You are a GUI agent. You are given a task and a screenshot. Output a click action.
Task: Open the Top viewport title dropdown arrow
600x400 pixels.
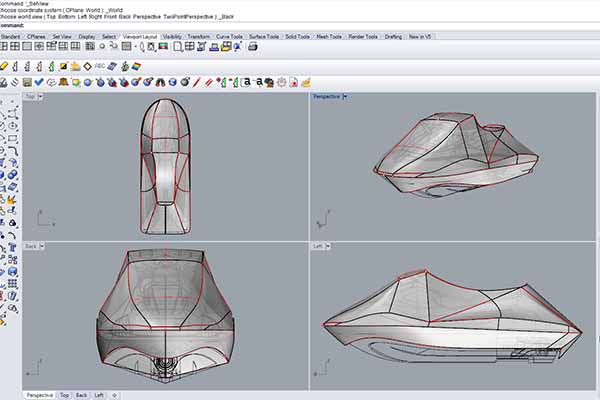(x=39, y=97)
